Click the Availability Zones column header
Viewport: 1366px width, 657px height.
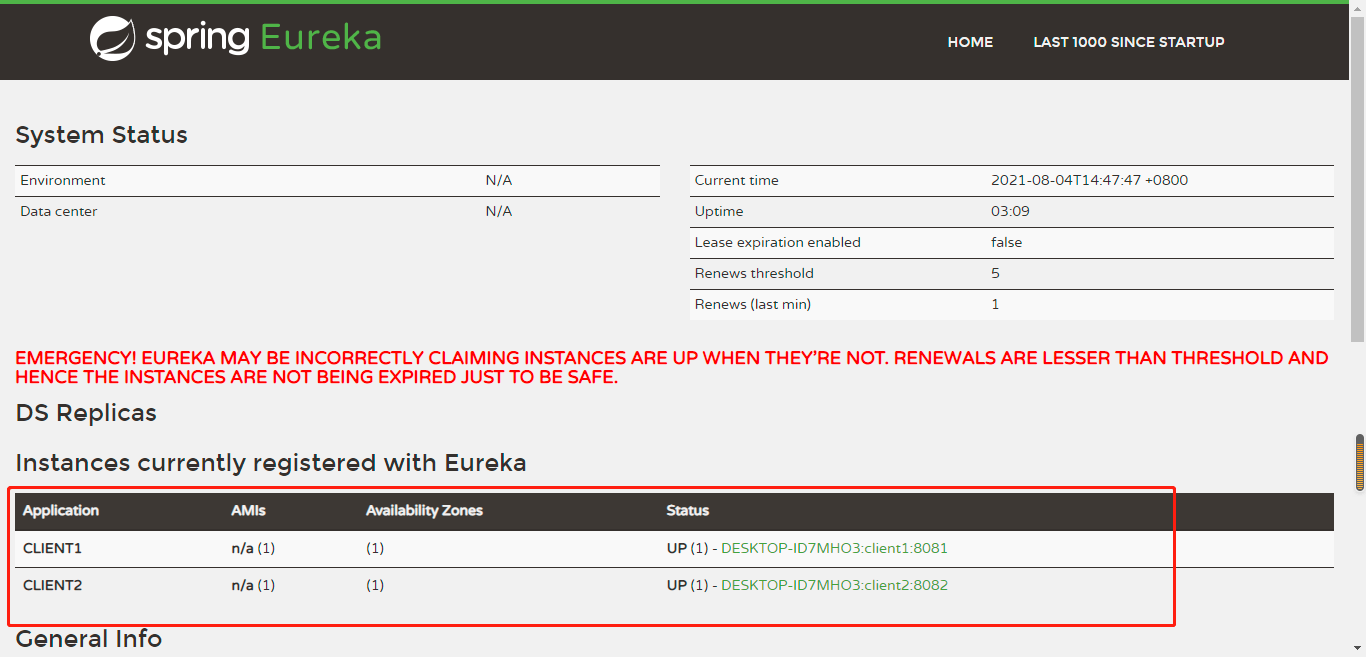point(424,511)
